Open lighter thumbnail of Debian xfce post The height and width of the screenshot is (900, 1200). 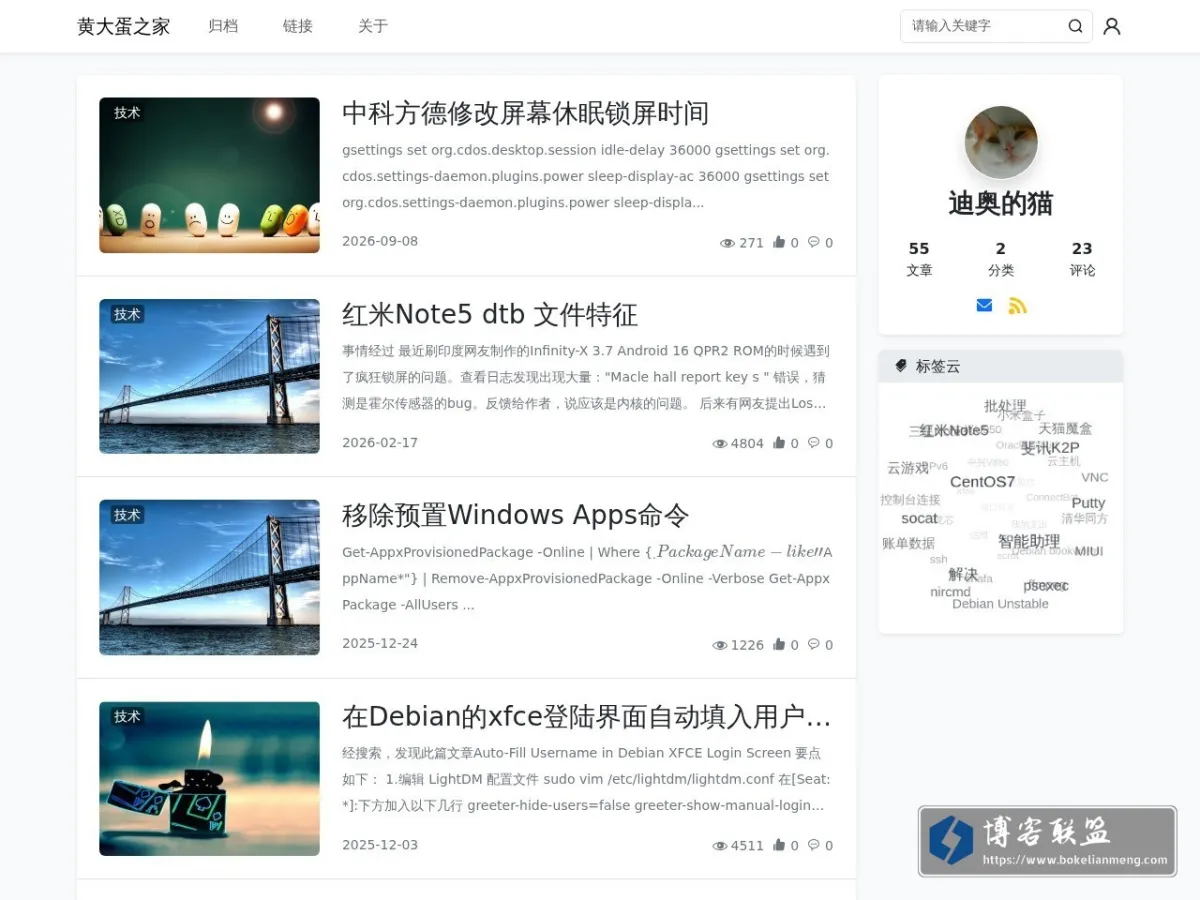(209, 778)
